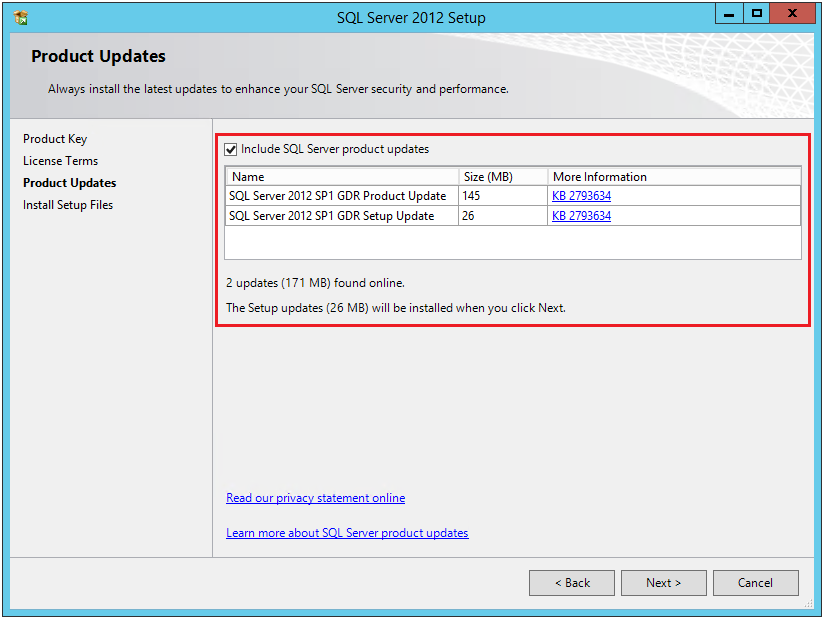Click the More Information column header
The height and width of the screenshot is (619, 824).
pos(674,177)
